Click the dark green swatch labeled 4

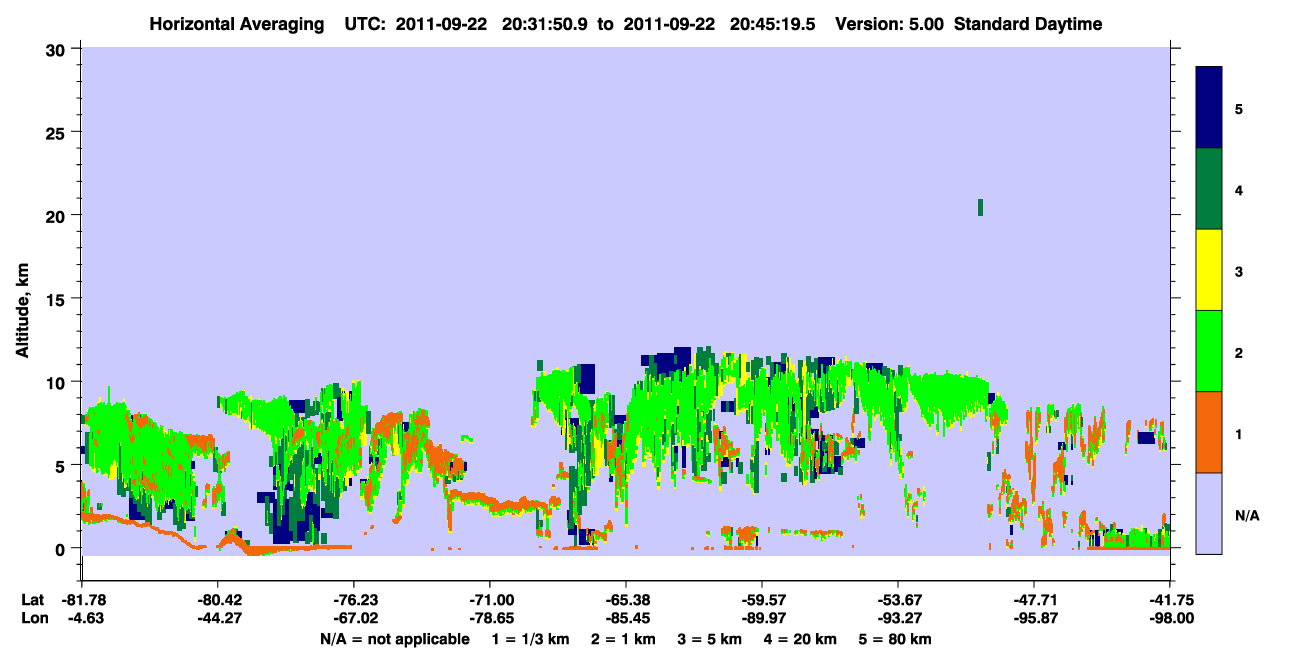click(x=1209, y=189)
